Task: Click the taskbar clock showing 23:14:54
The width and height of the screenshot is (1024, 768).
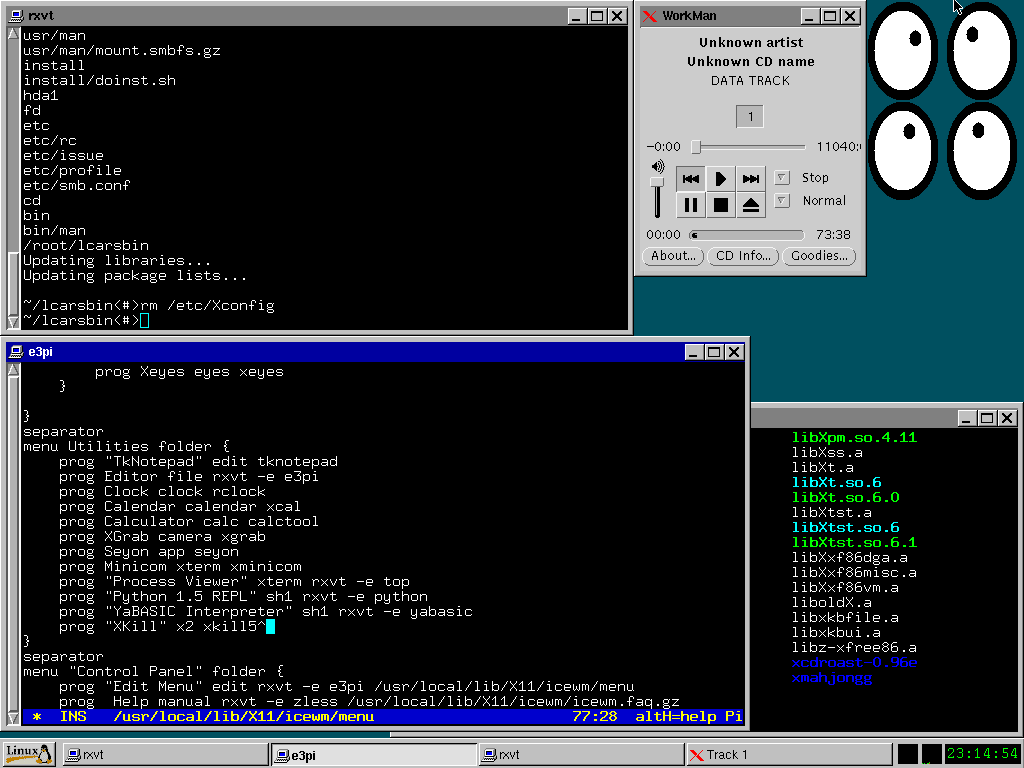Action: point(982,754)
